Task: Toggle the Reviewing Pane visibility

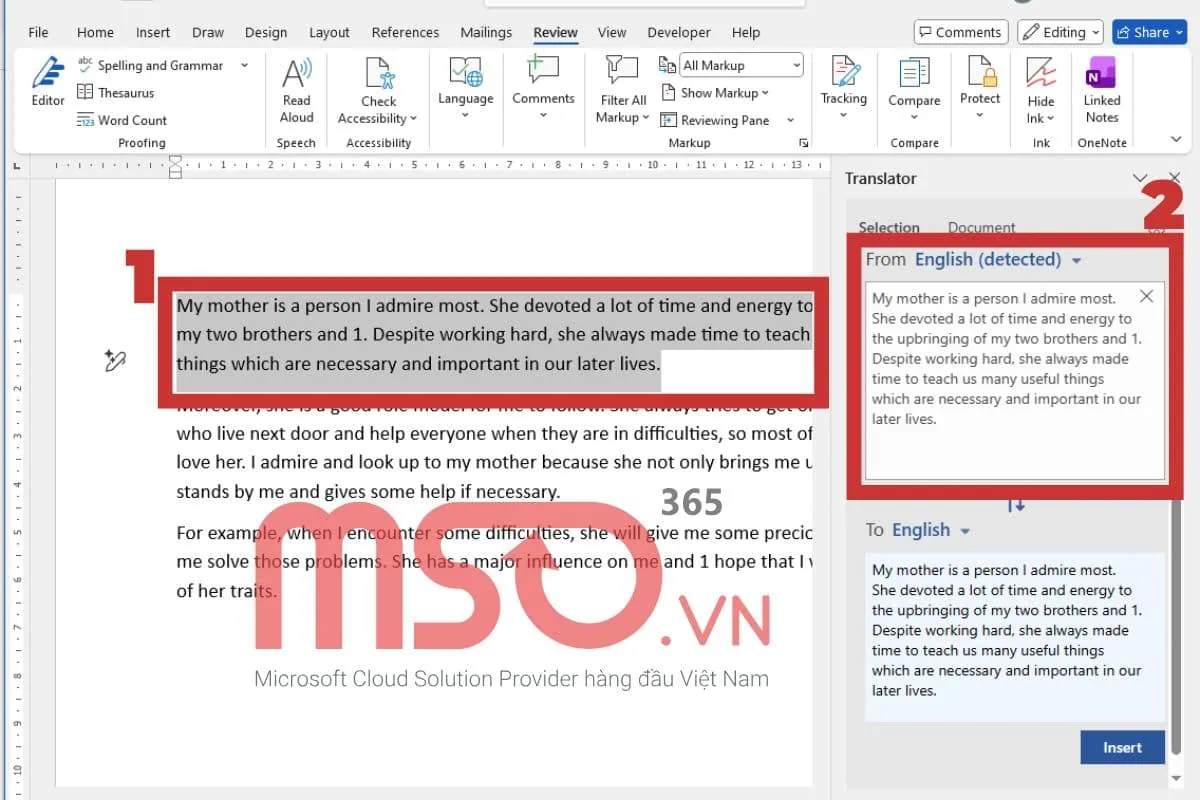Action: pyautogui.click(x=722, y=120)
